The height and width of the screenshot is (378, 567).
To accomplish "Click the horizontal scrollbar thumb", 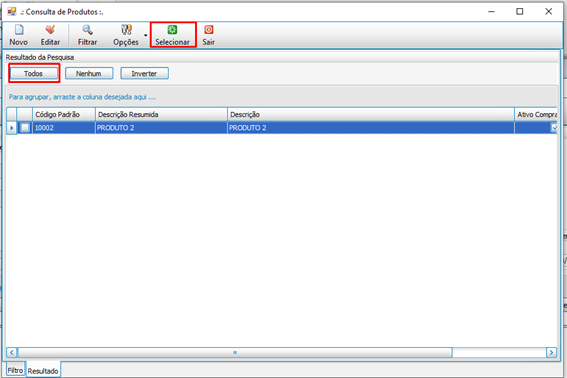I will point(235,352).
